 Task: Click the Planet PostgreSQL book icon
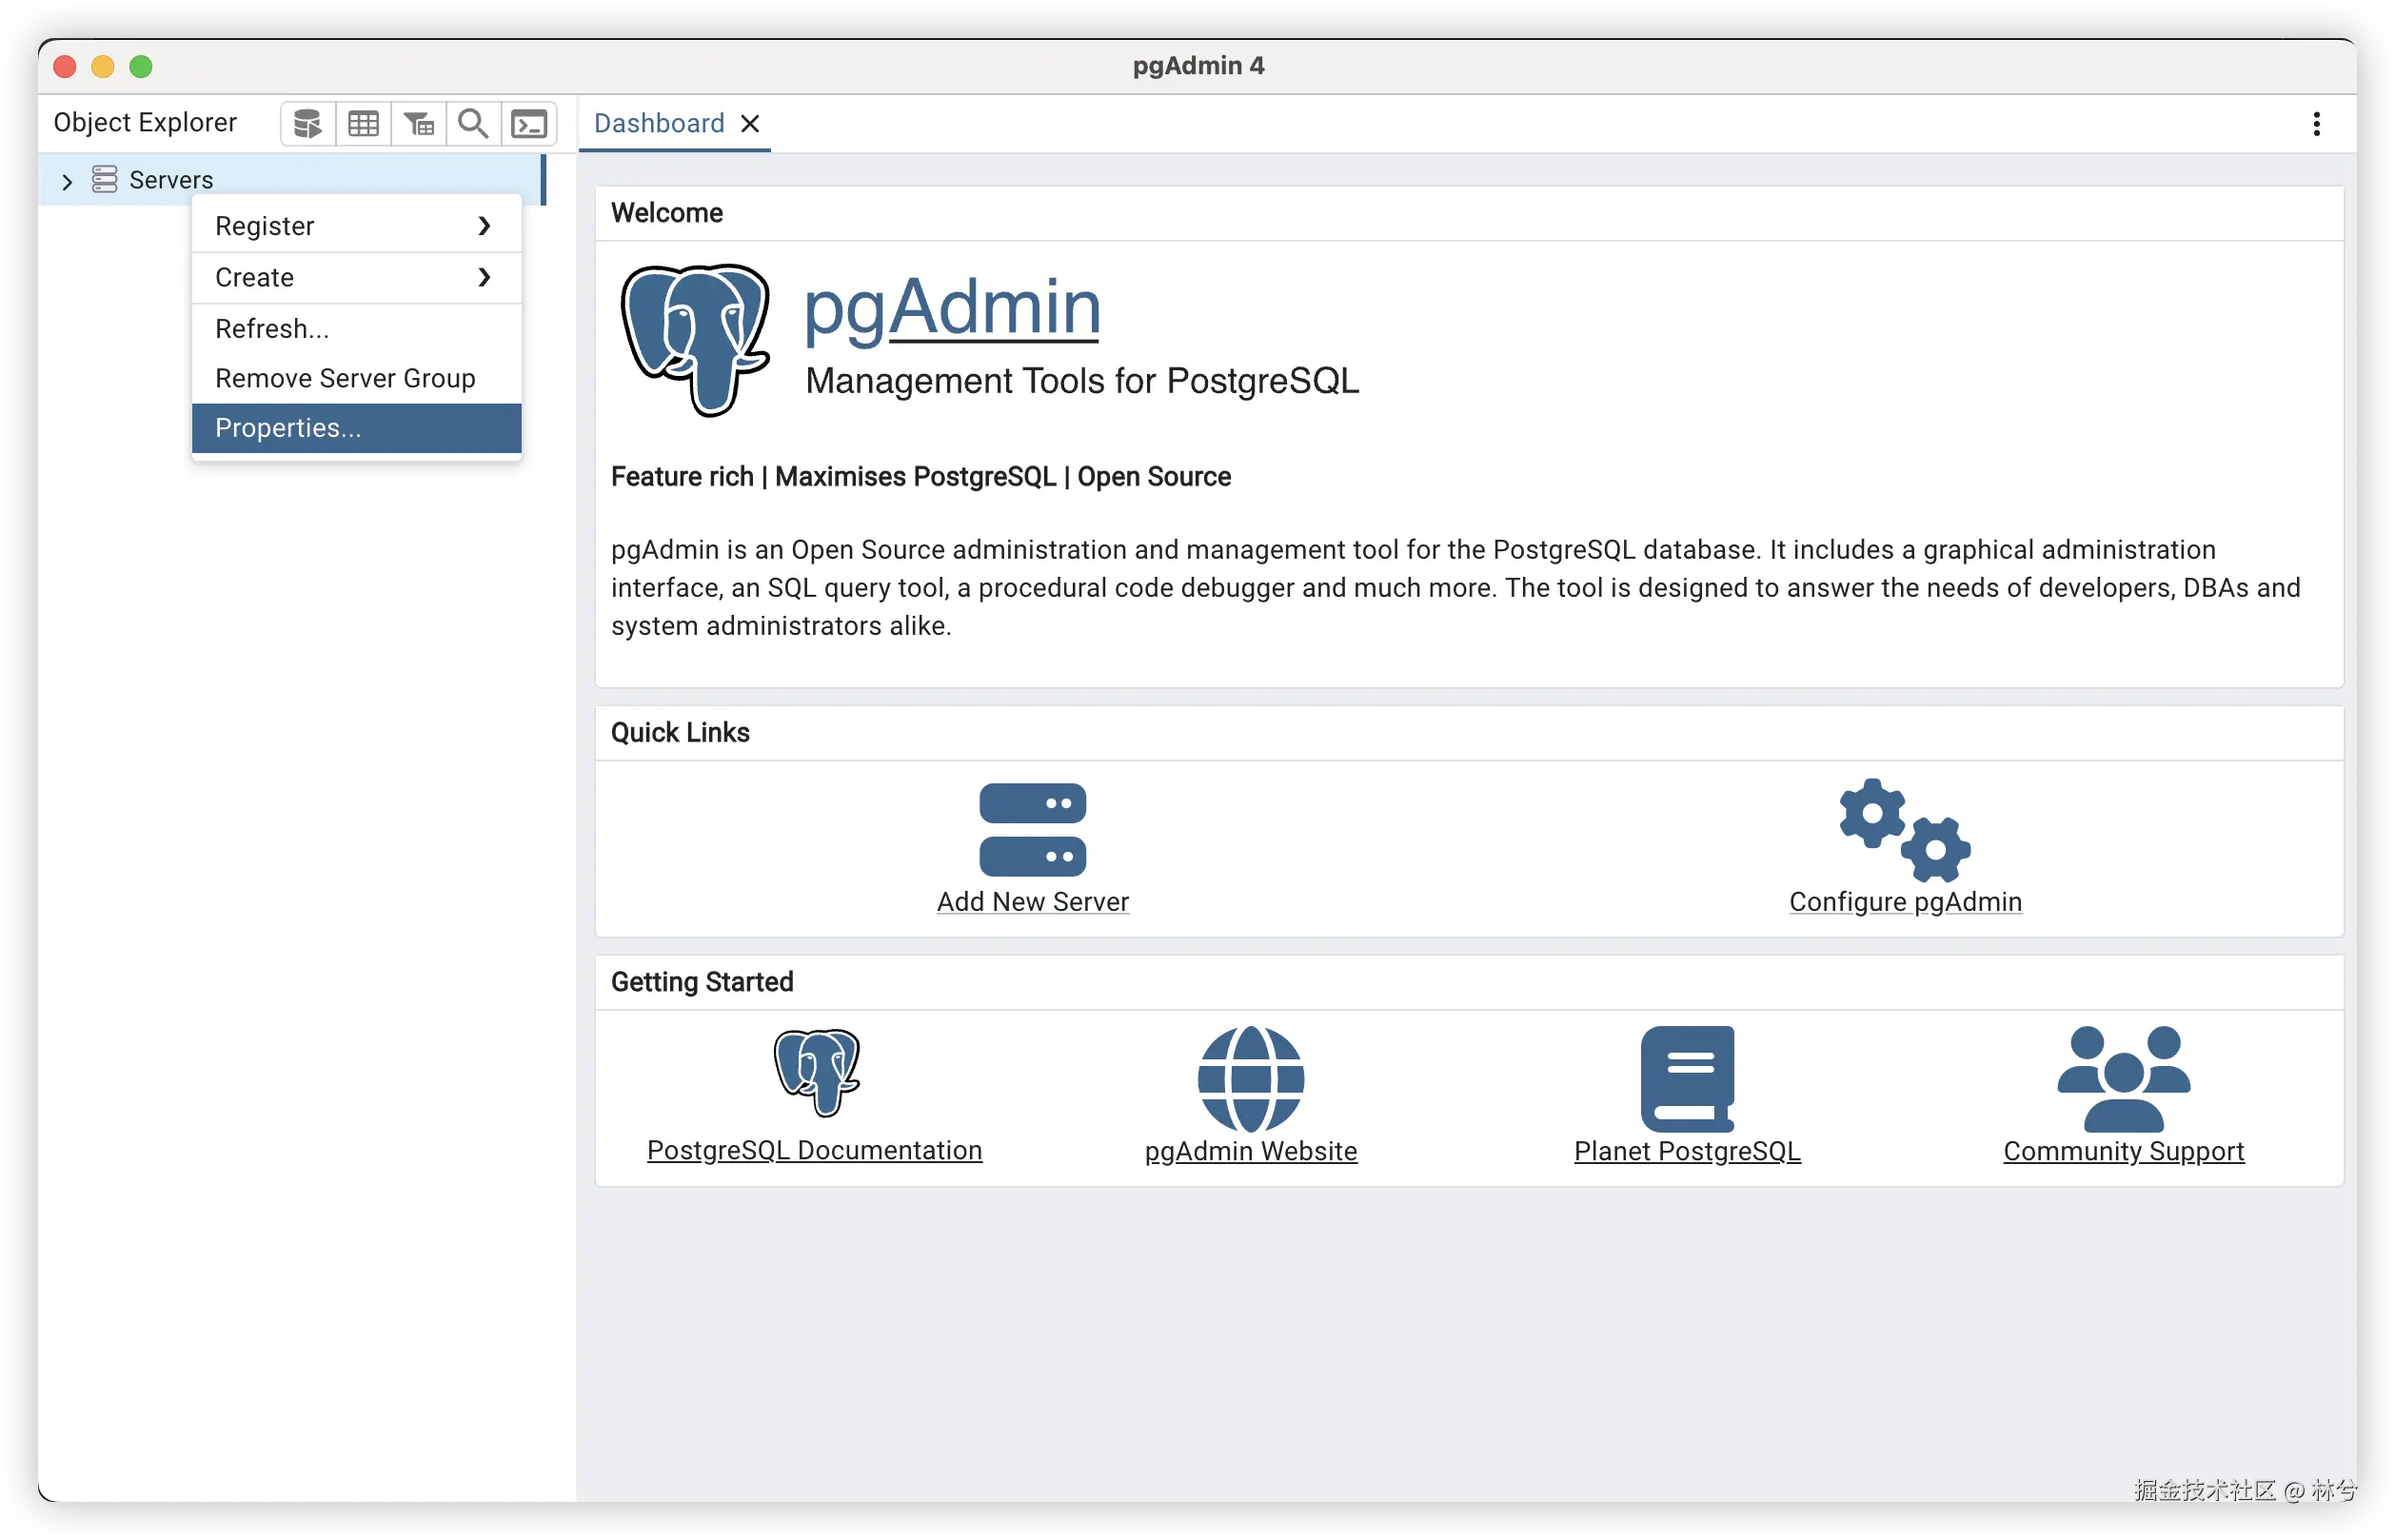coord(1687,1078)
